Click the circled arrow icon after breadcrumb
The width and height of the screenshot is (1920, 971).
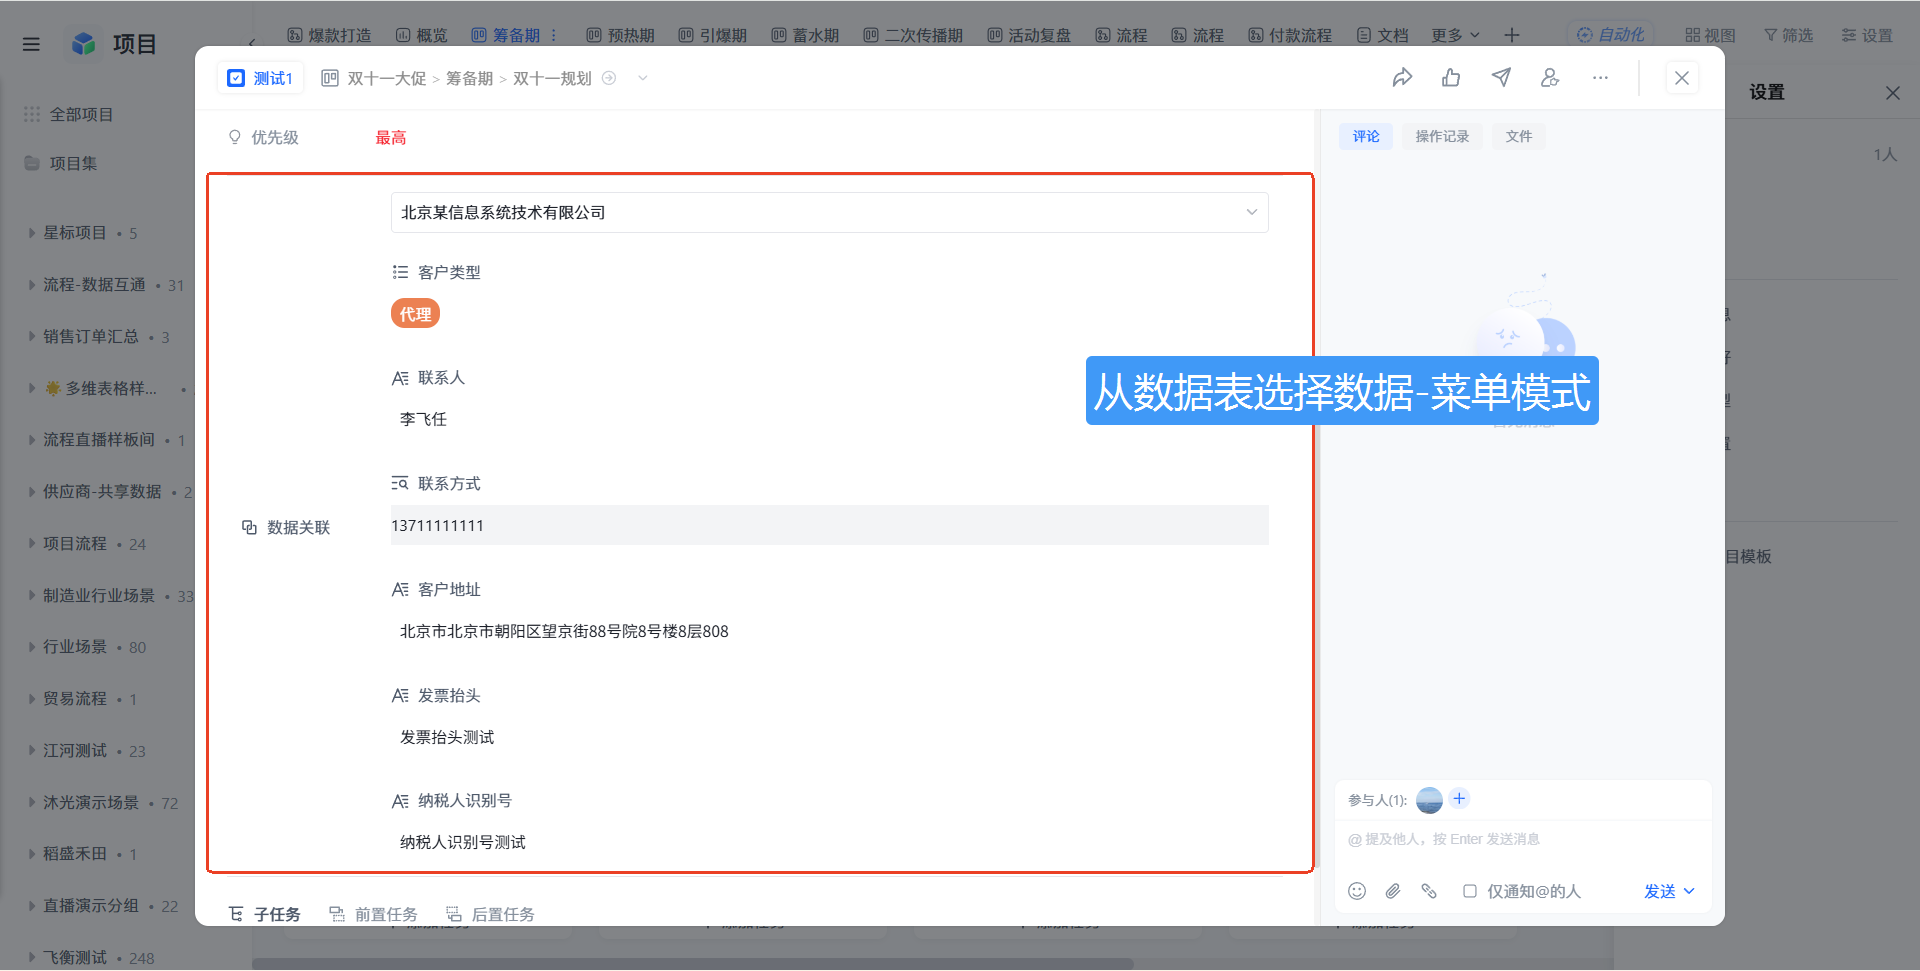tap(609, 78)
